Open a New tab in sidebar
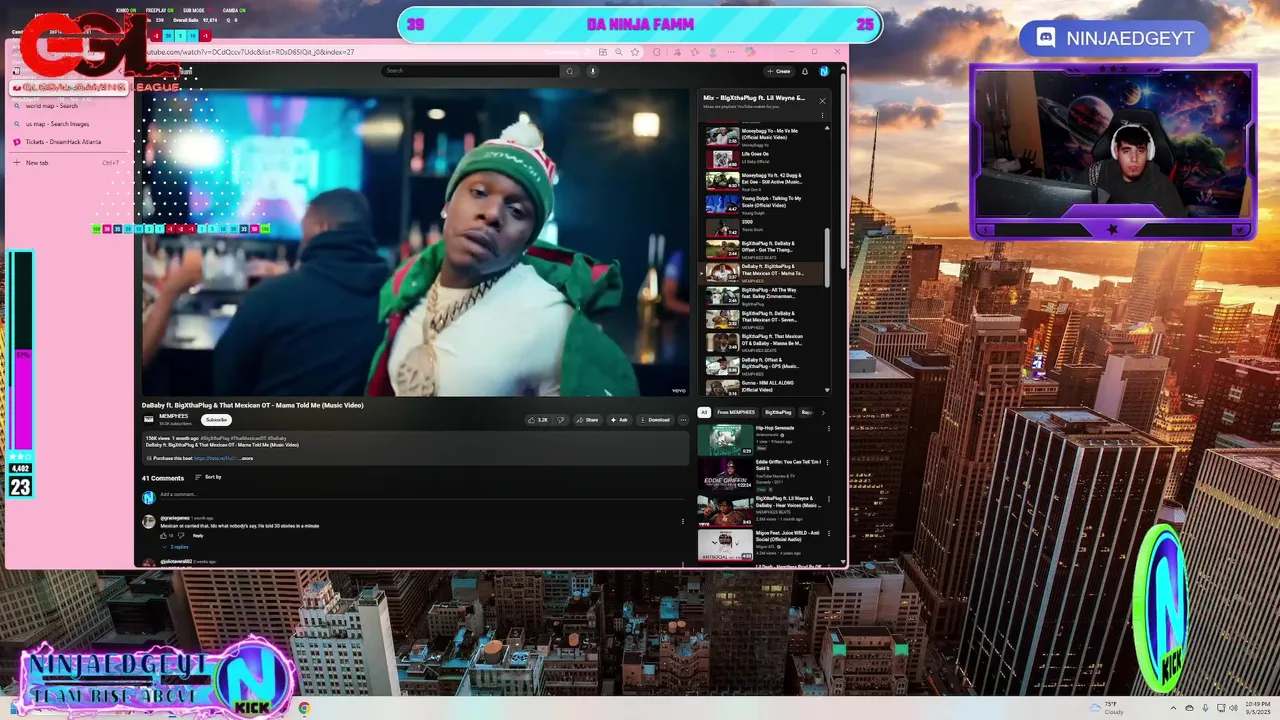The height and width of the screenshot is (720, 1280). click(x=68, y=162)
